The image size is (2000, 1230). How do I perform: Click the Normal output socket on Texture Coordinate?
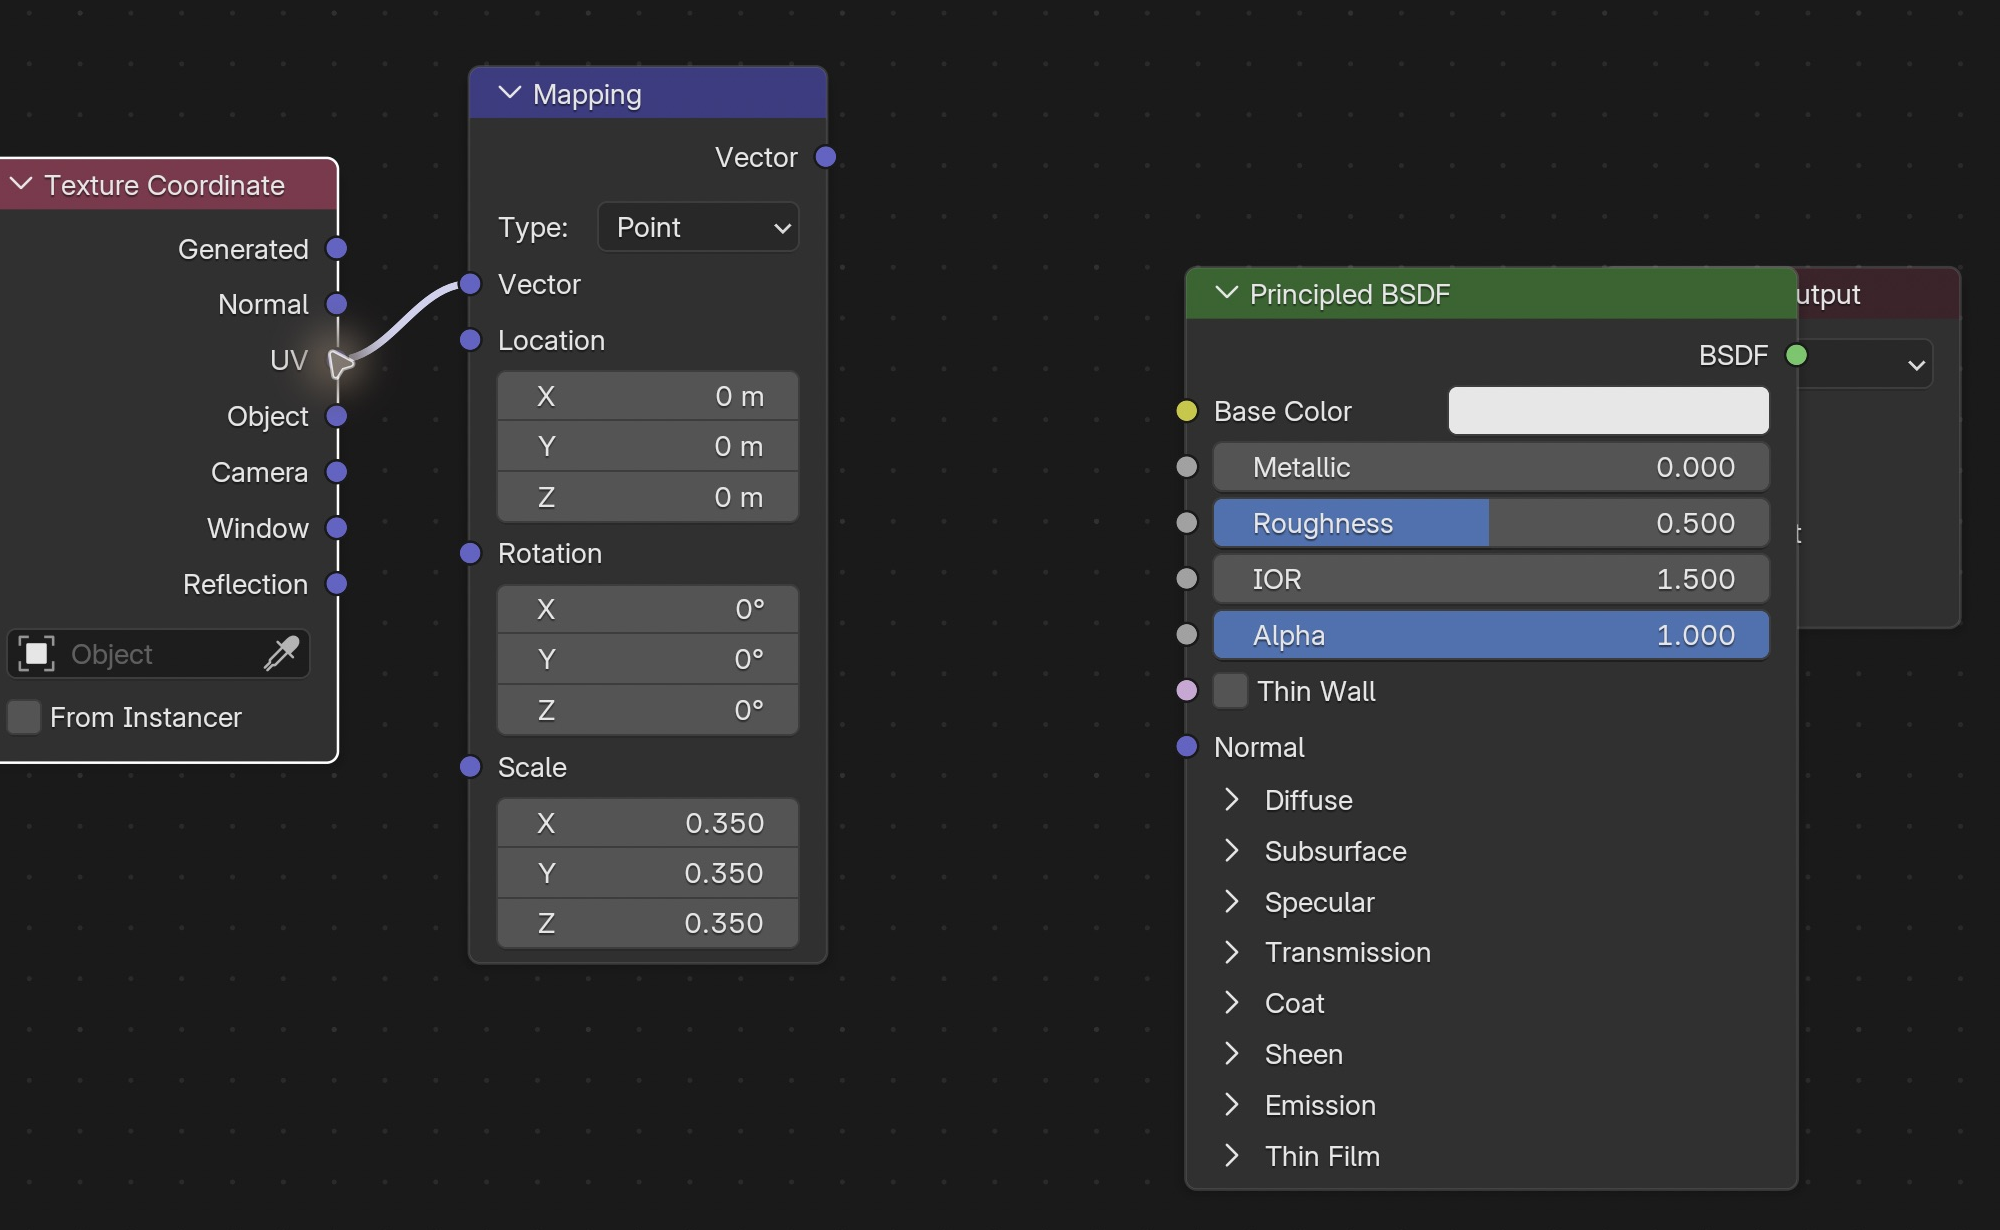pyautogui.click(x=337, y=304)
